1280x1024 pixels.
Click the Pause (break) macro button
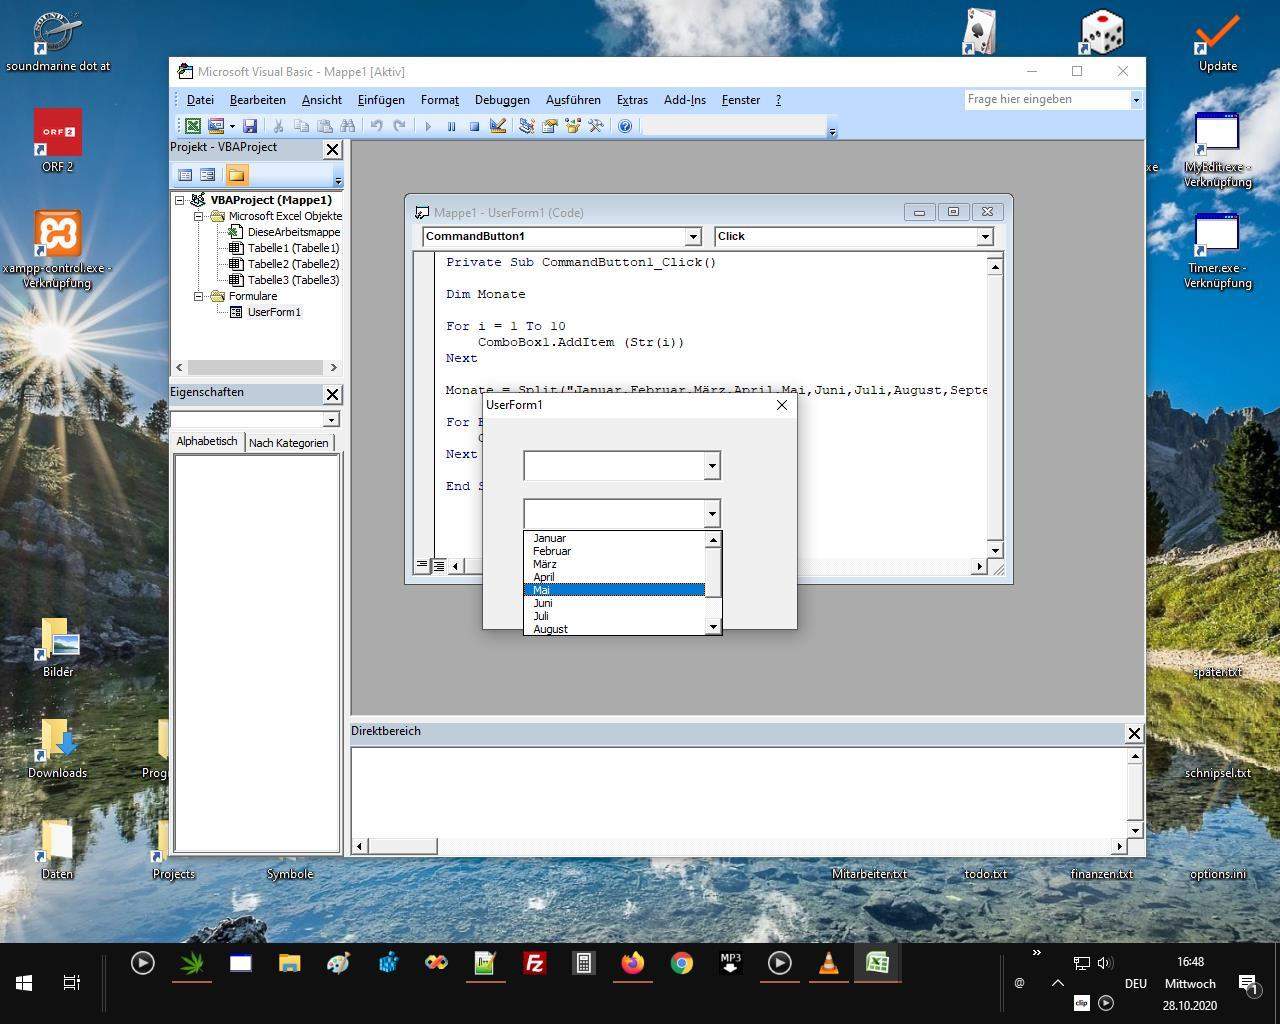coord(451,126)
